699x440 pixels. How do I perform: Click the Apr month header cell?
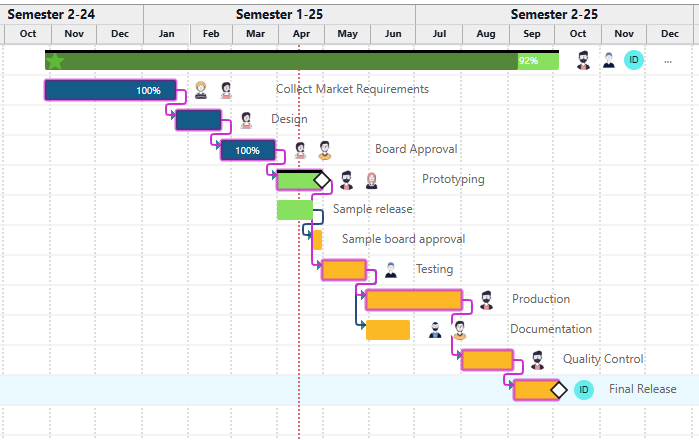coord(301,34)
